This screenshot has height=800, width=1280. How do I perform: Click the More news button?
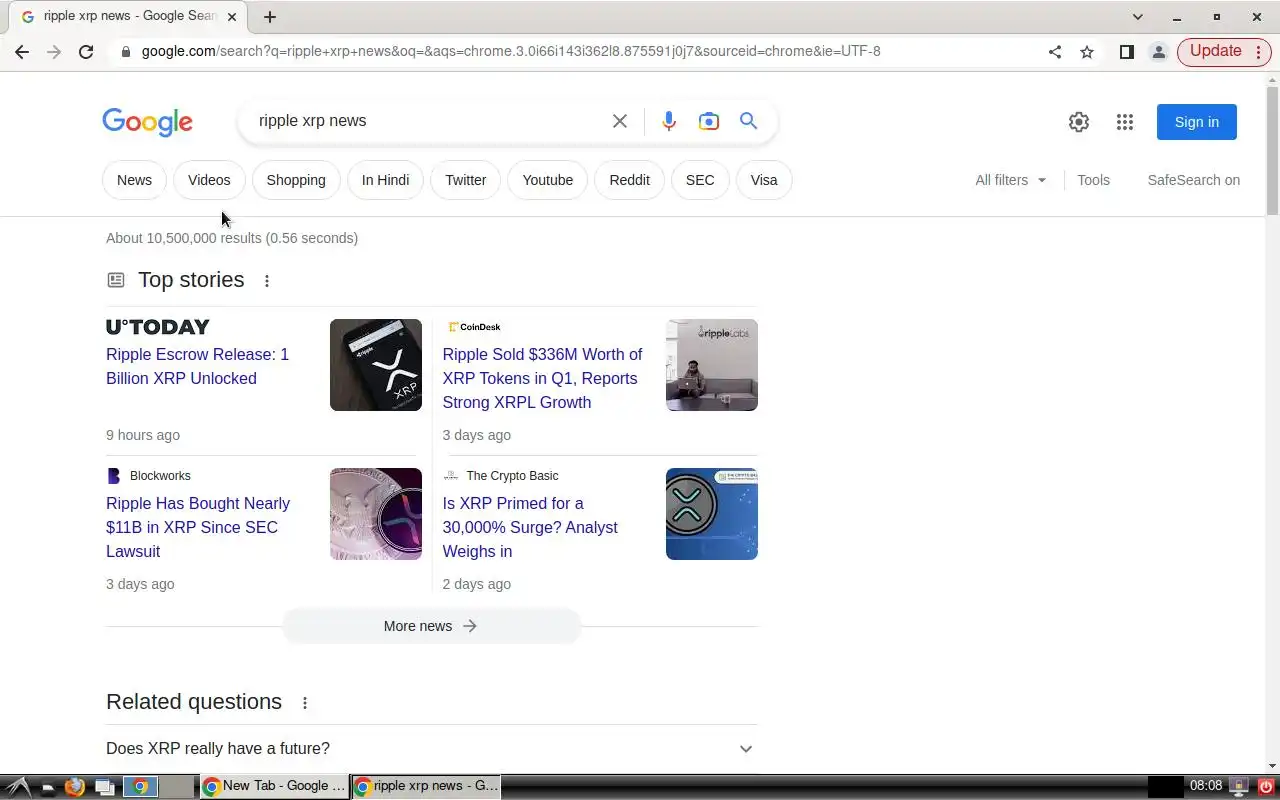(x=431, y=626)
